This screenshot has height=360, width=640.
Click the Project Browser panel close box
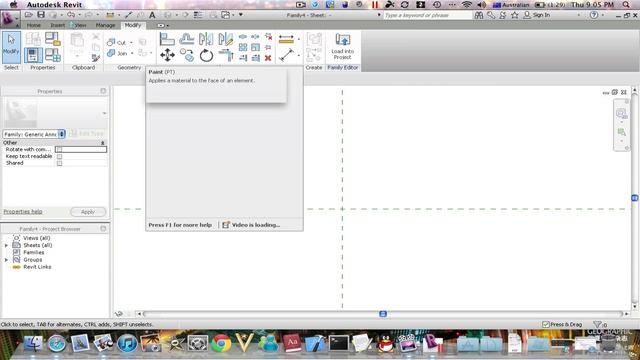point(103,229)
